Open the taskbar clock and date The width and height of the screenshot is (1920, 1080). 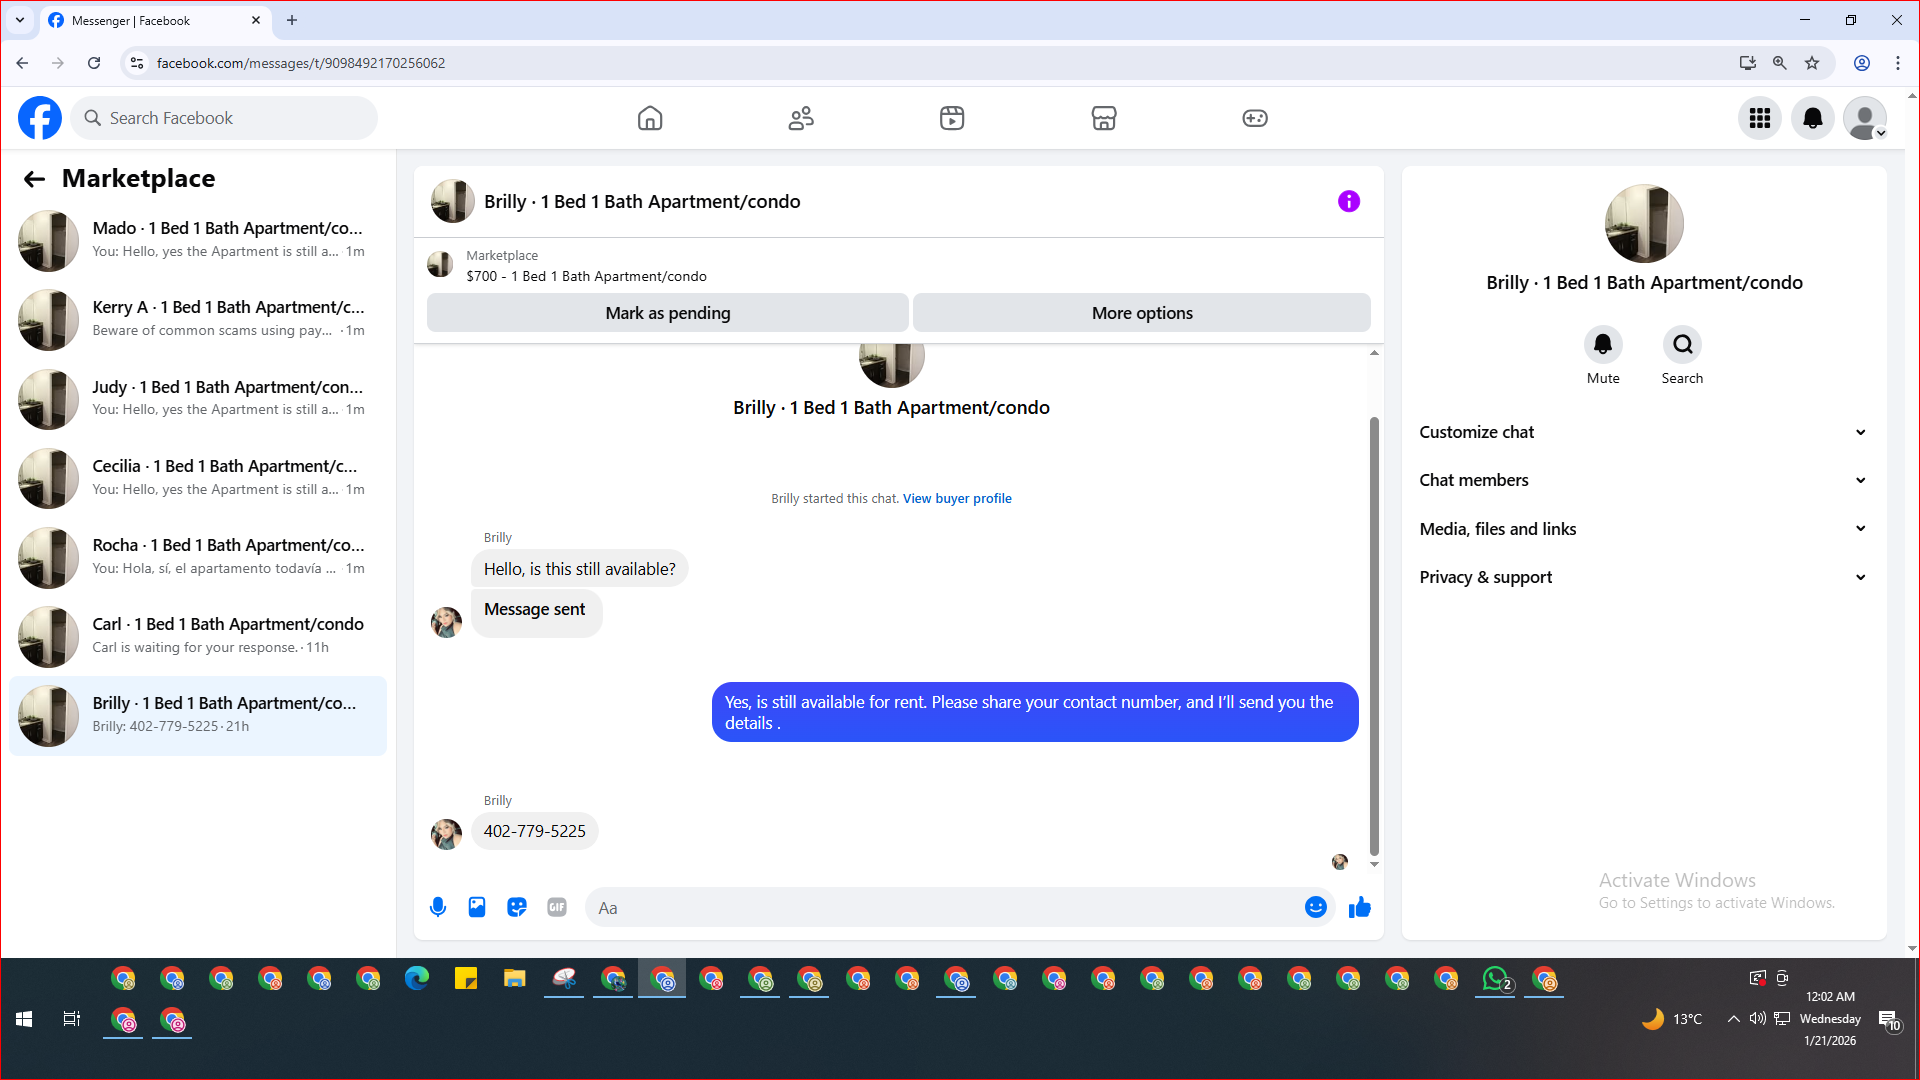coord(1830,1019)
